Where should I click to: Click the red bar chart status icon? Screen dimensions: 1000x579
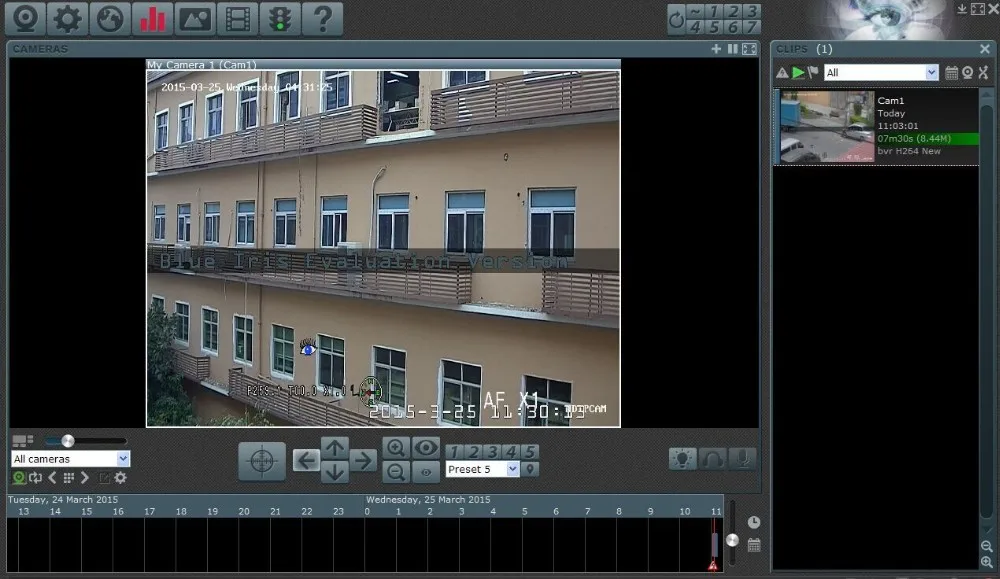click(x=152, y=18)
